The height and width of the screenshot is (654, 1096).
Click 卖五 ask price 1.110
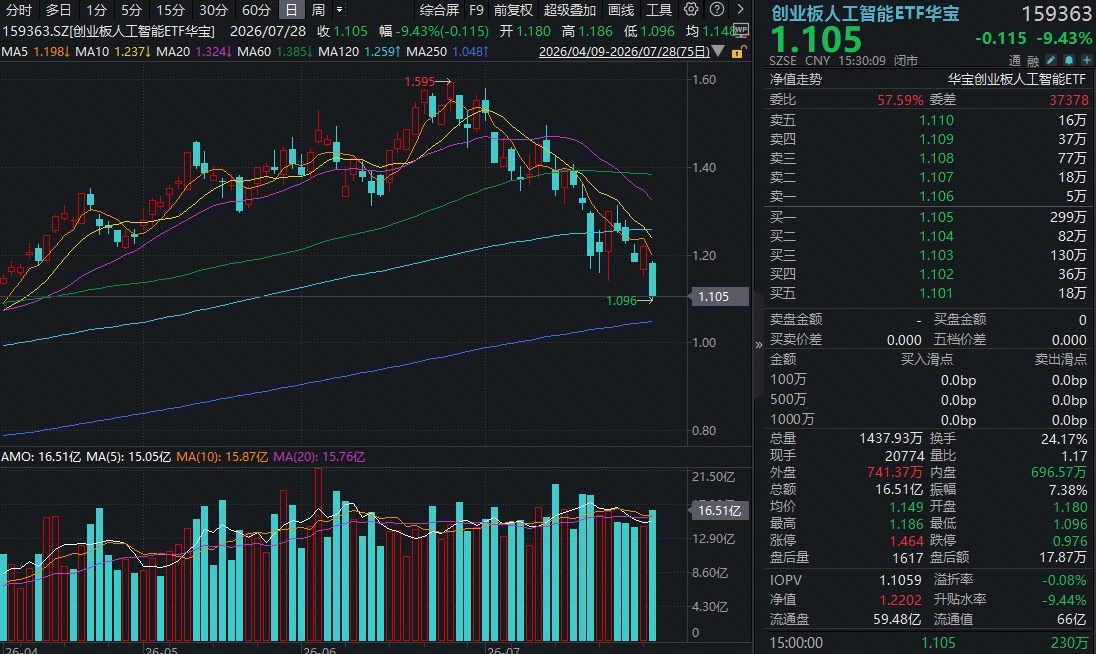[936, 120]
